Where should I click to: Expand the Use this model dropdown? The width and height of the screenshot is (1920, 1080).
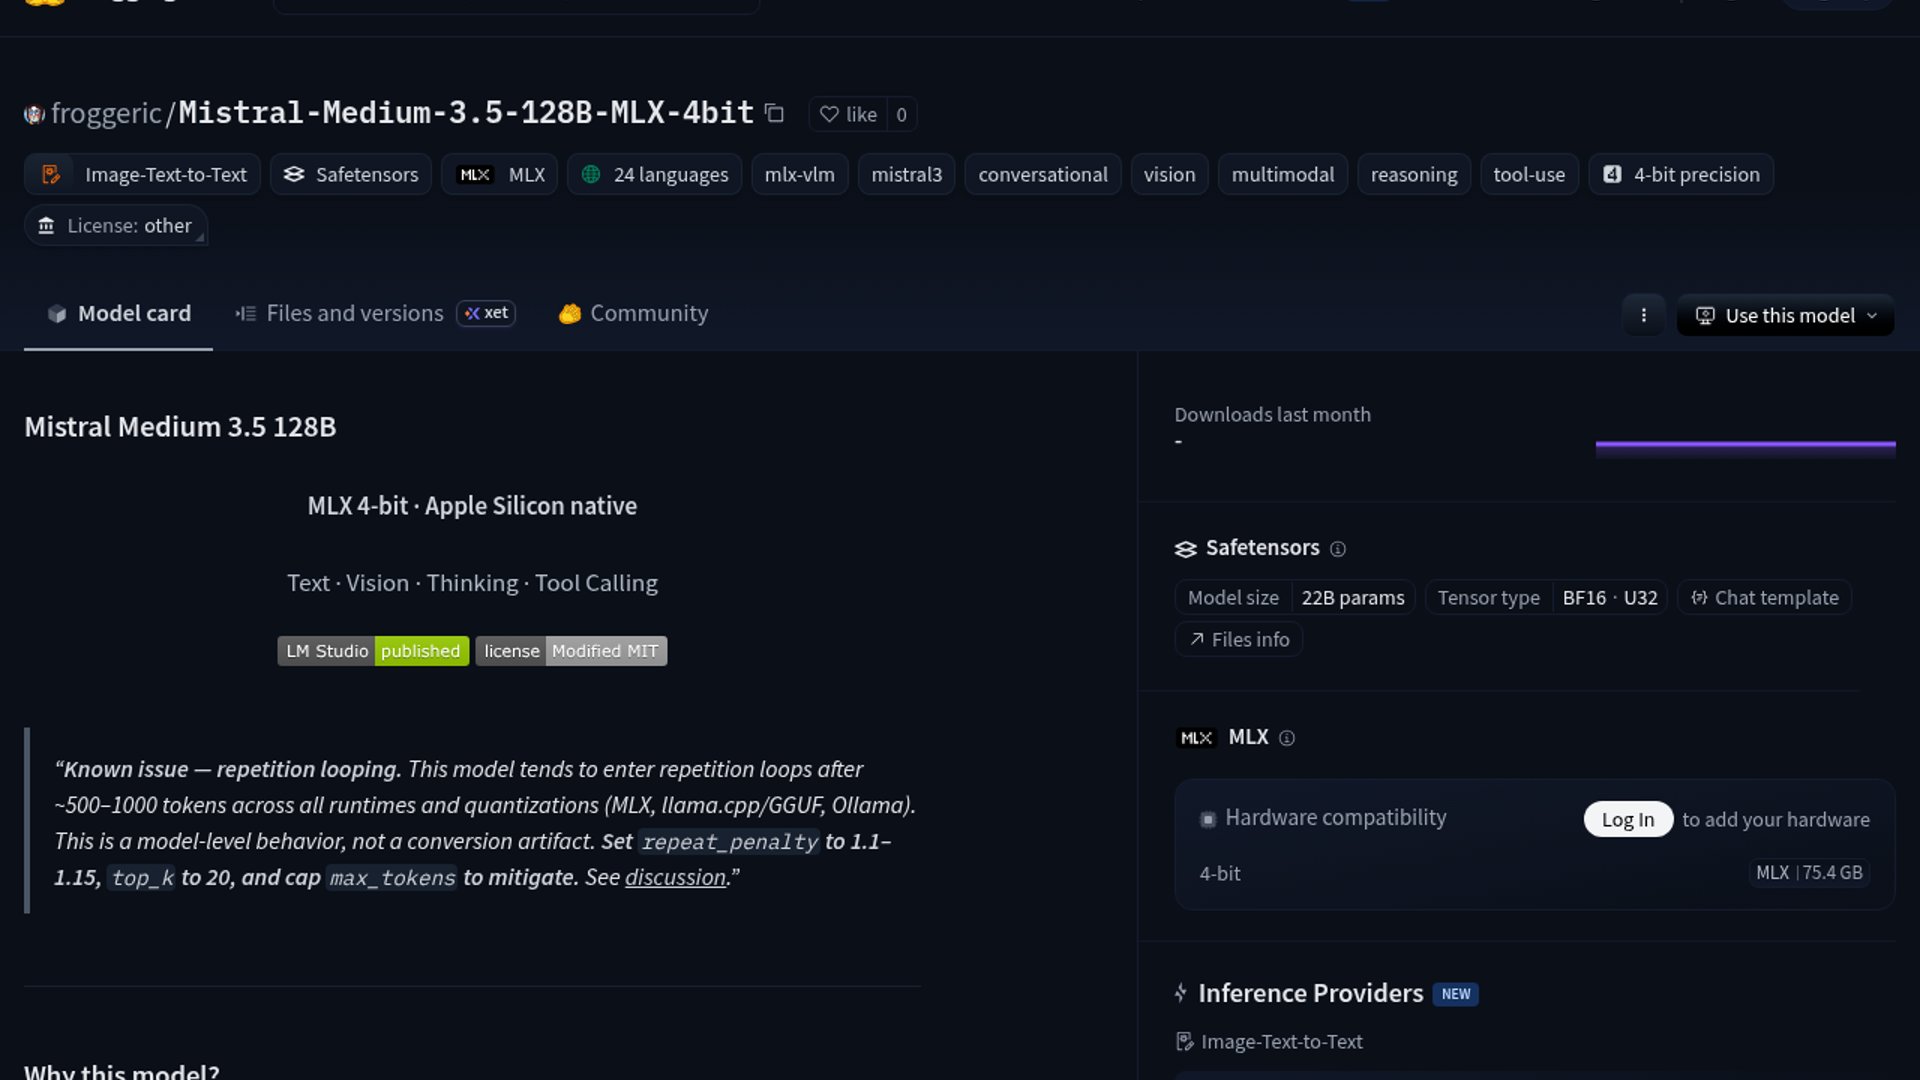pyautogui.click(x=1786, y=315)
